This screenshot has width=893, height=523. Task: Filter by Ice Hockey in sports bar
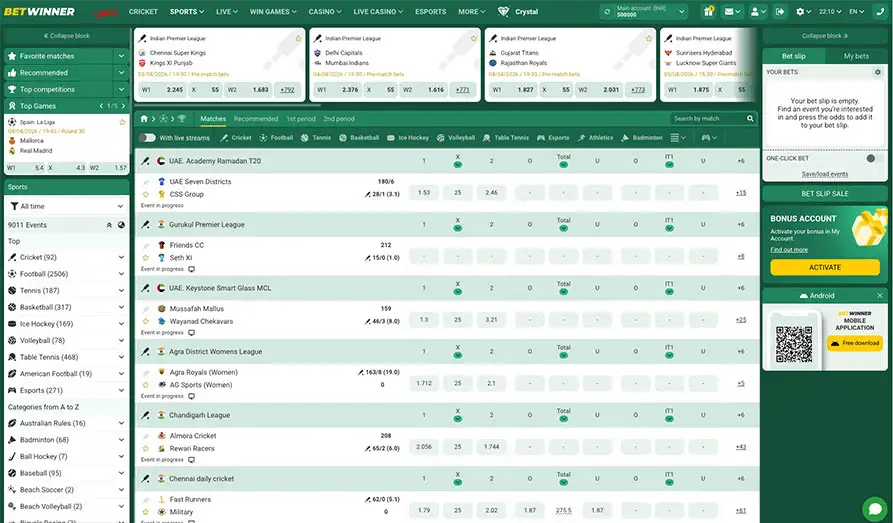(408, 137)
